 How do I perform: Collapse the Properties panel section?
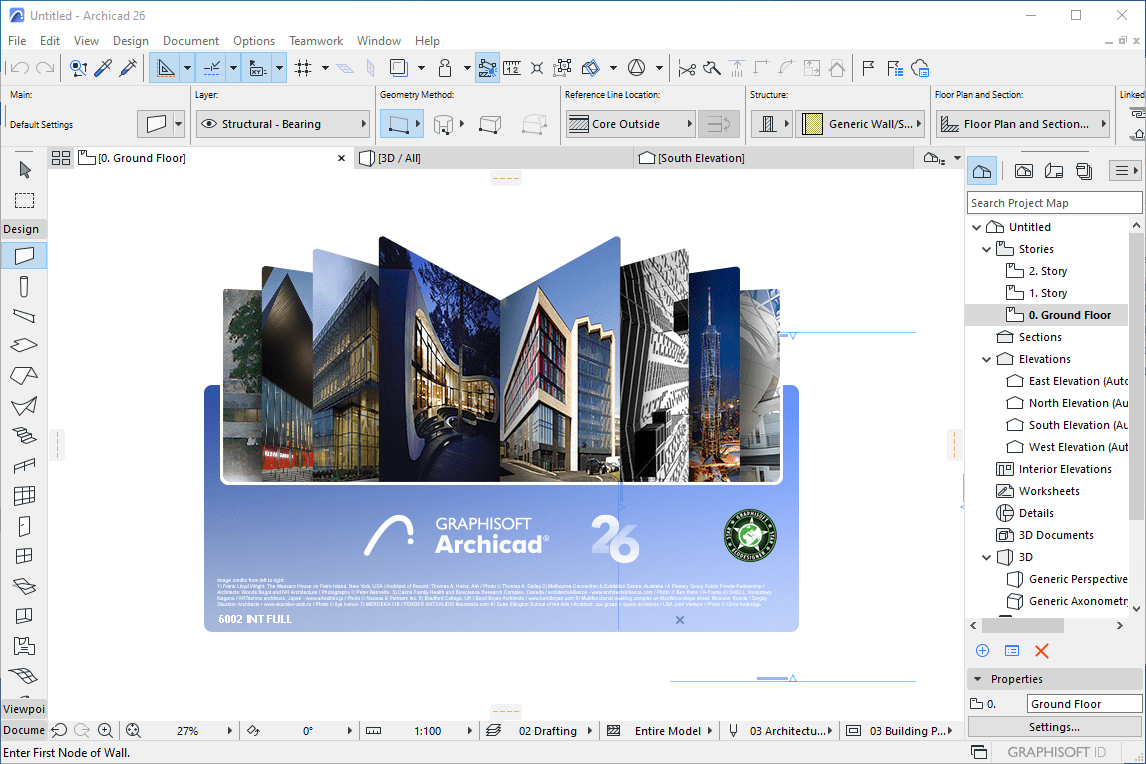[978, 679]
